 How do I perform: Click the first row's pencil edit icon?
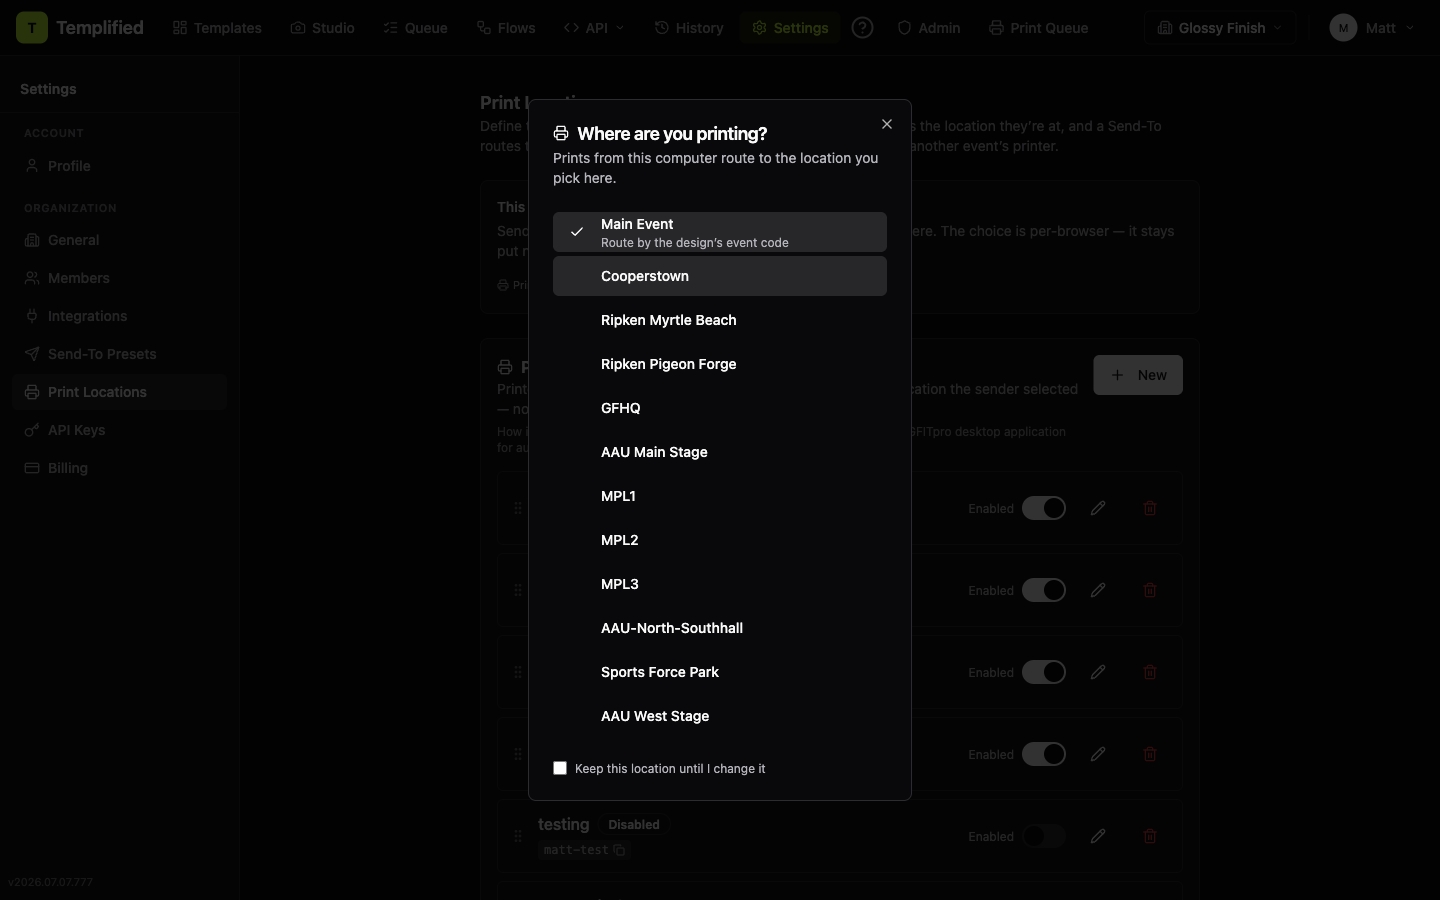tap(1098, 508)
